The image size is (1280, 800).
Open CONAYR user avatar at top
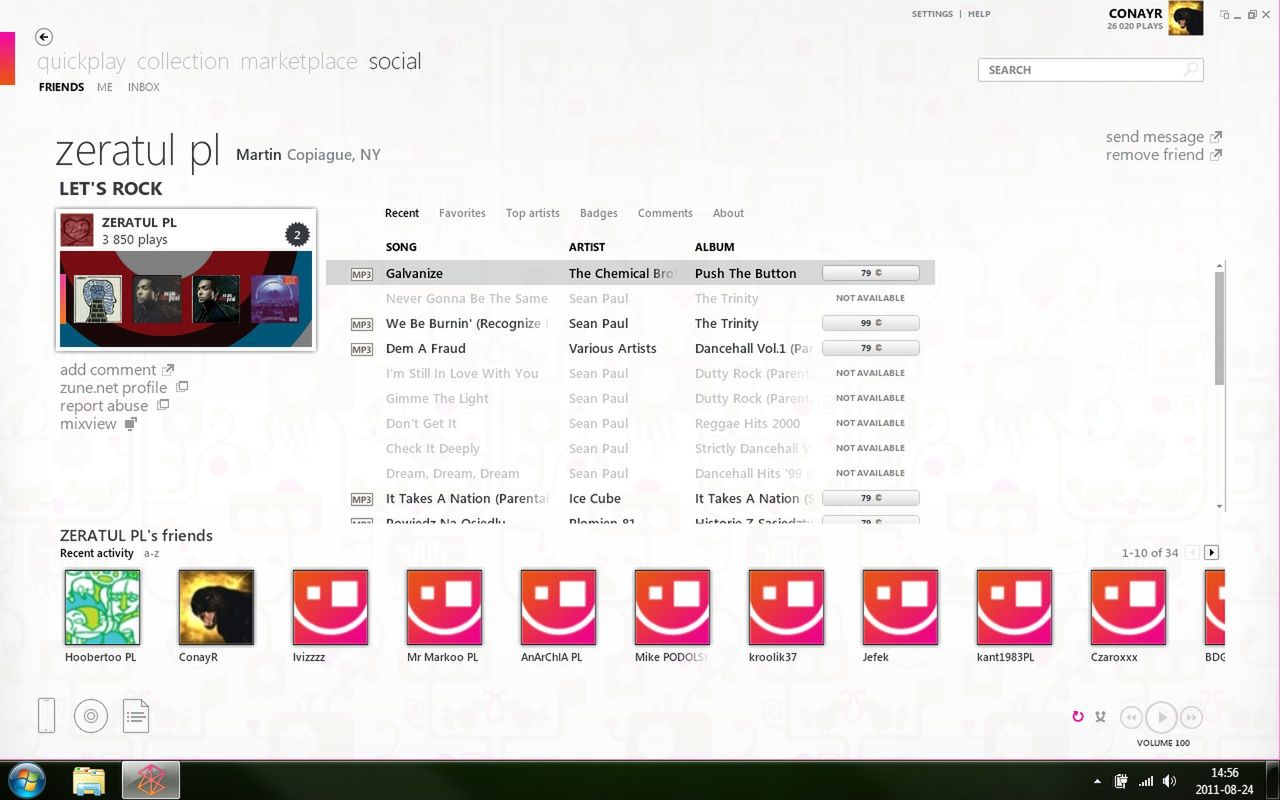tap(1186, 17)
